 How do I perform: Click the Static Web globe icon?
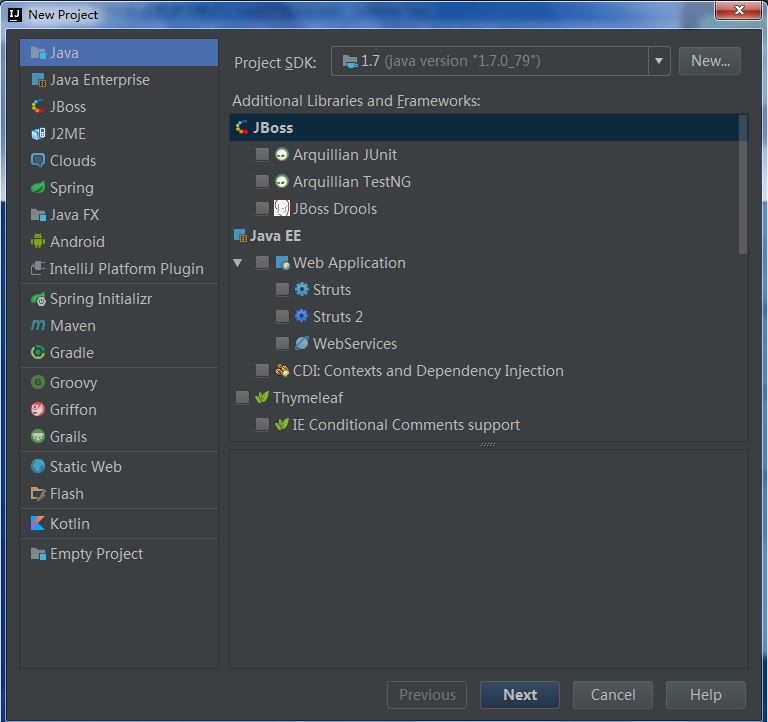(38, 466)
